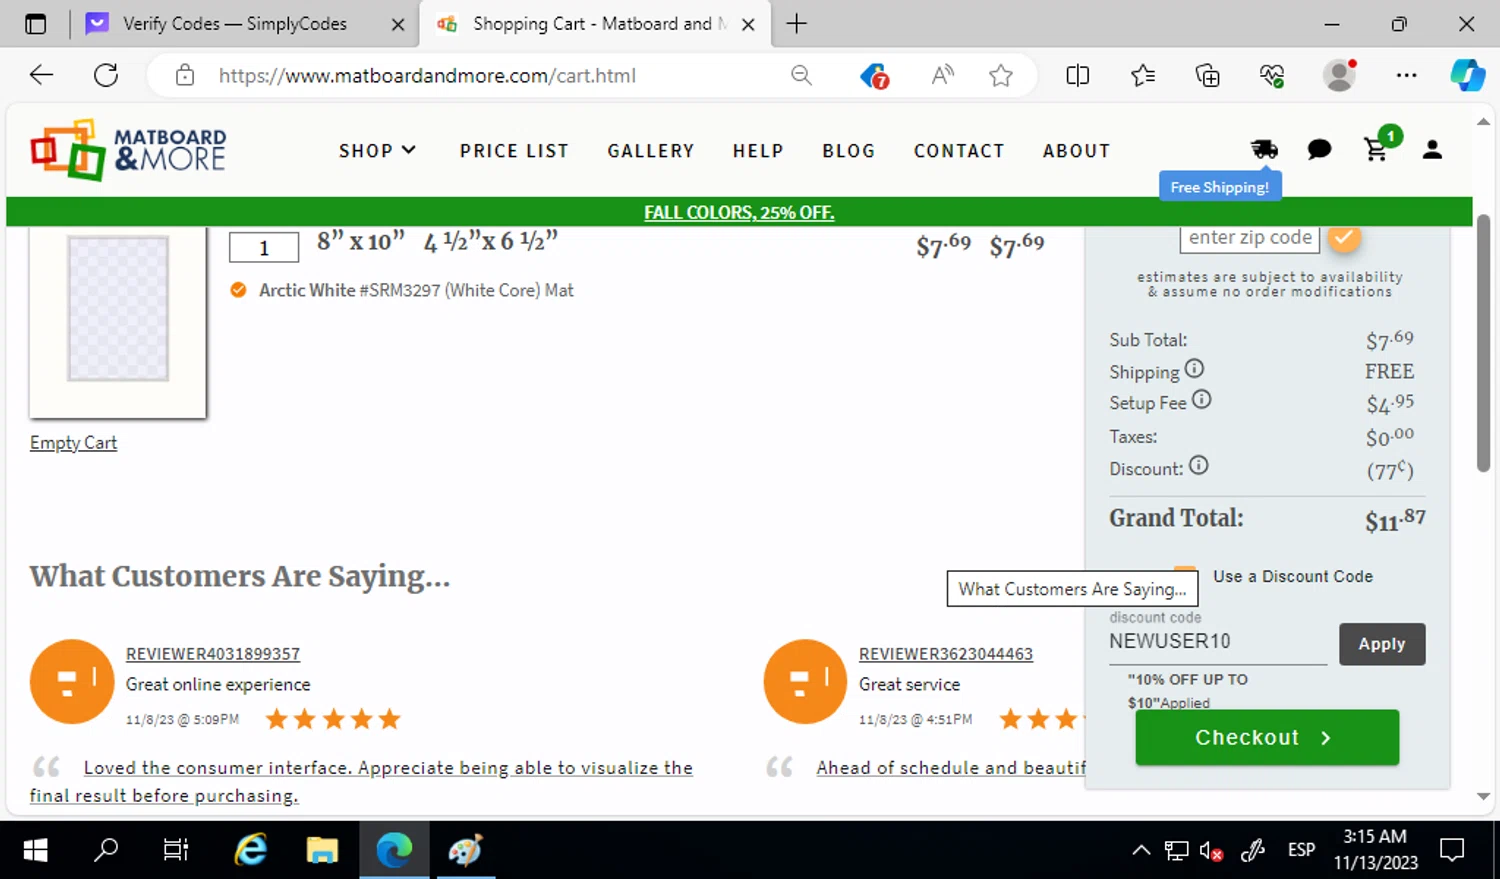Open the tab actions menu icon
This screenshot has width=1500, height=879.
coord(35,24)
